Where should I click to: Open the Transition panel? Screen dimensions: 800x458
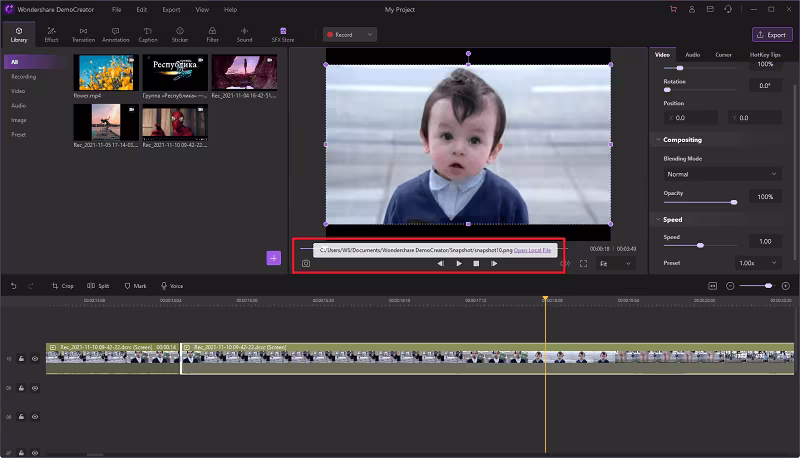click(x=83, y=35)
